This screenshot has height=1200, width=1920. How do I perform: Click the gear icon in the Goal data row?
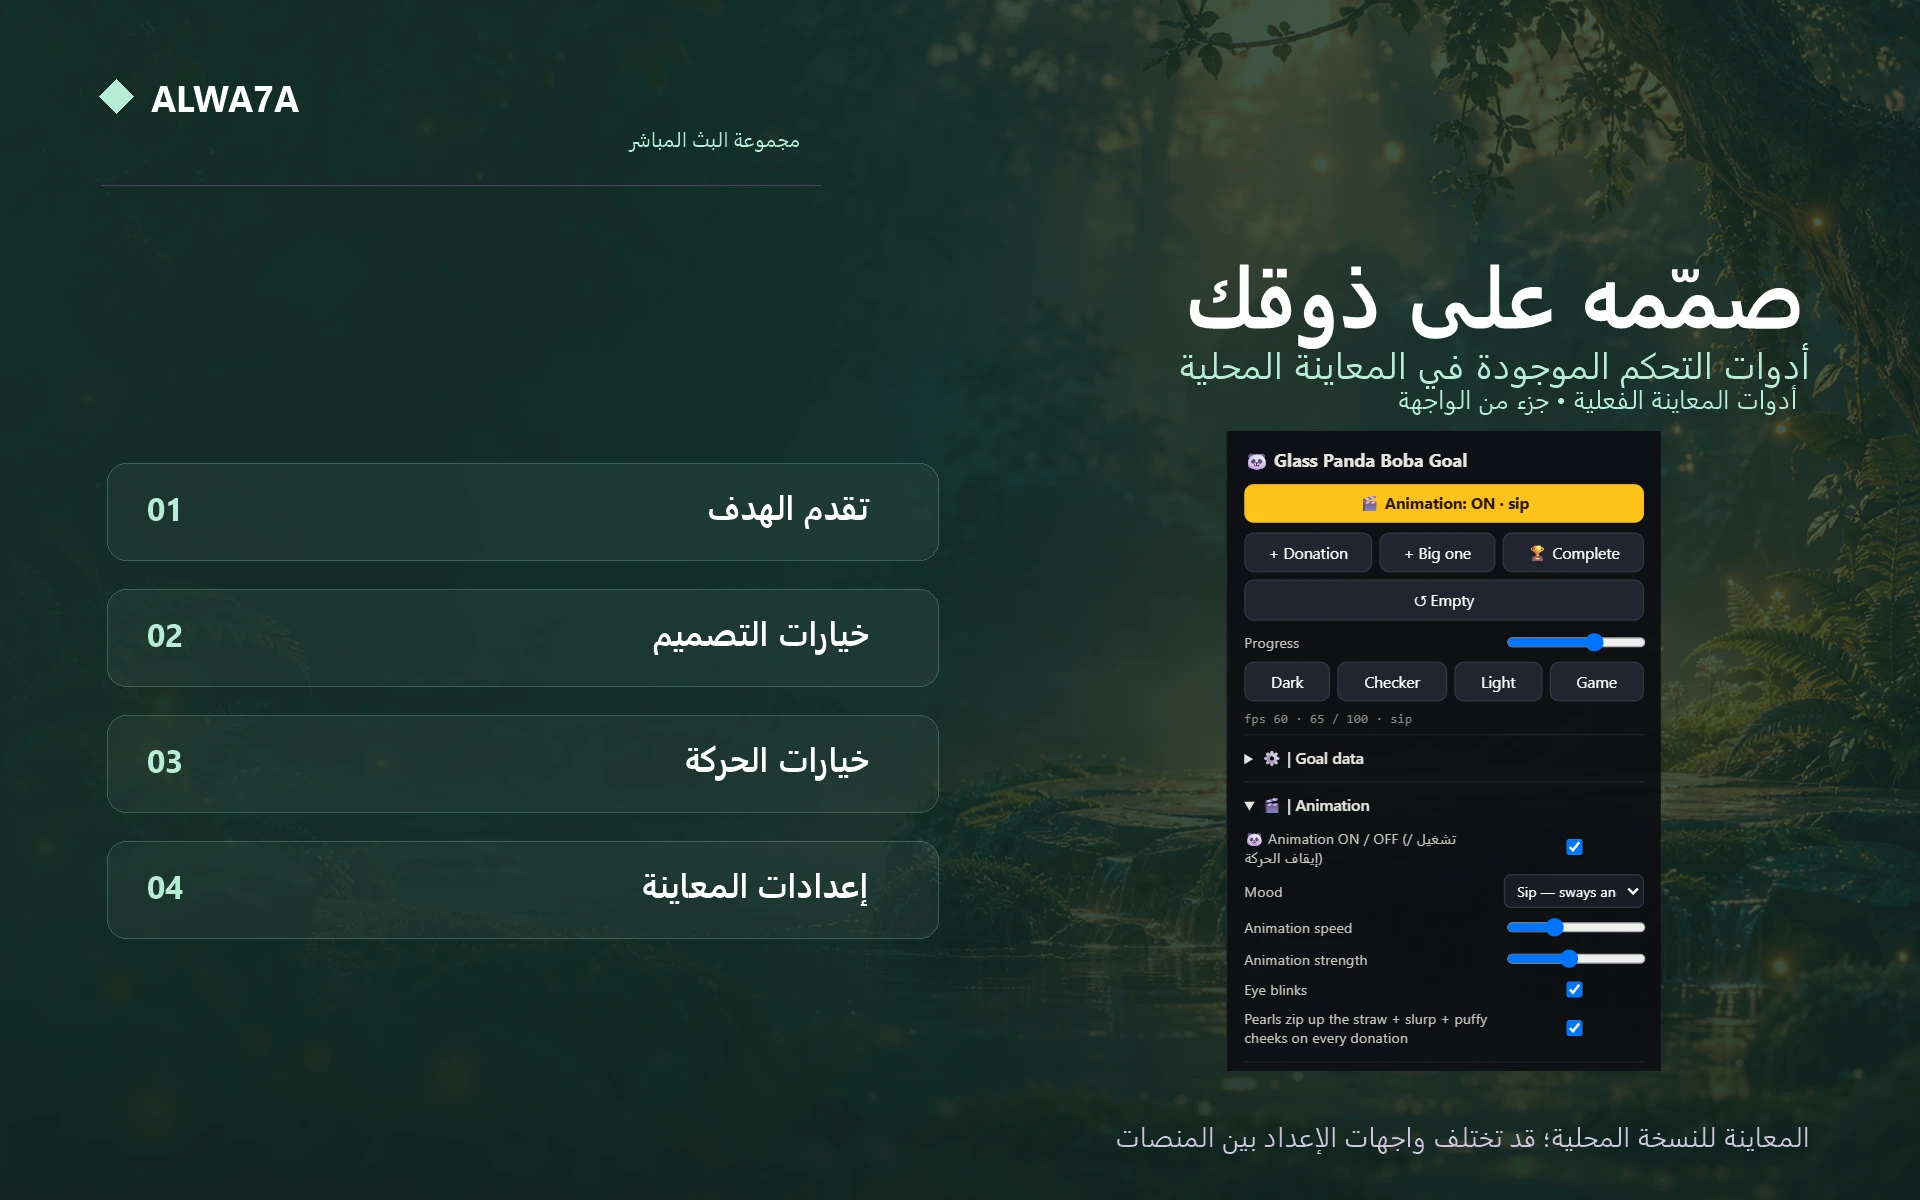1271,759
